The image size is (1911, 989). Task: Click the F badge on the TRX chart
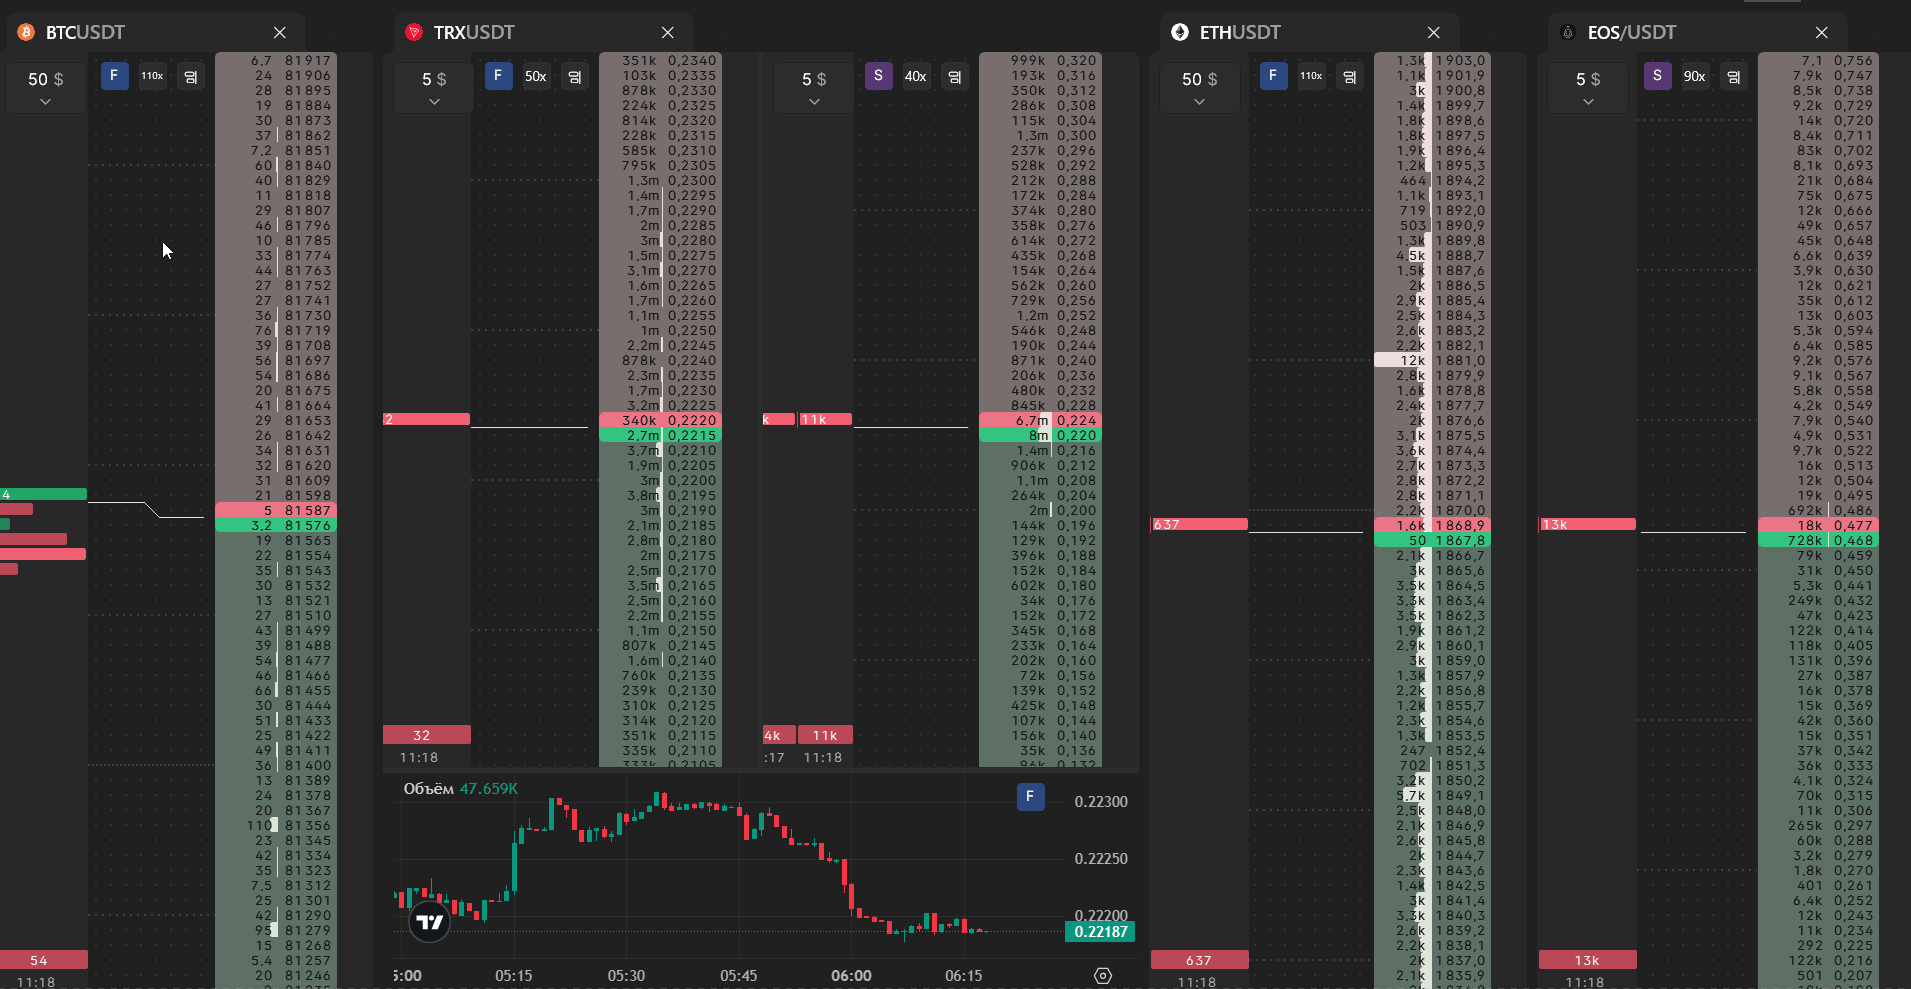tap(1030, 797)
